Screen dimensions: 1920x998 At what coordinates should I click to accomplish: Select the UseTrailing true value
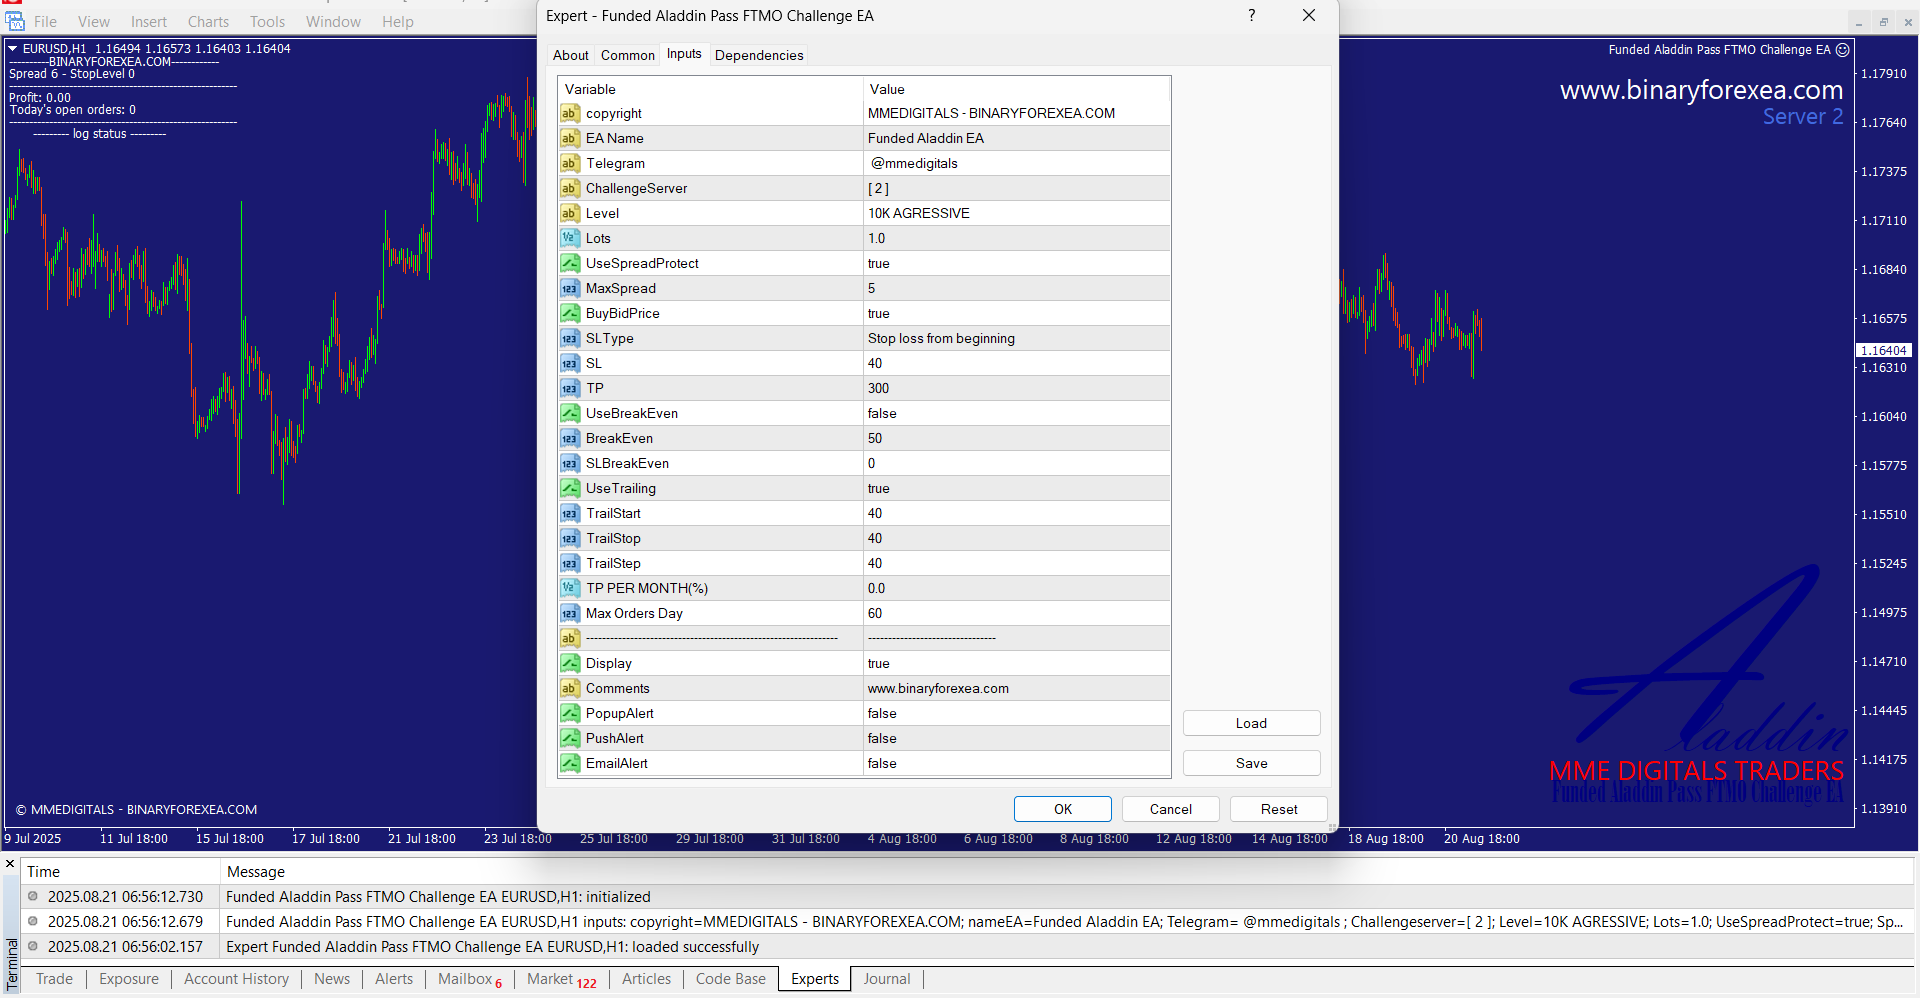1017,489
